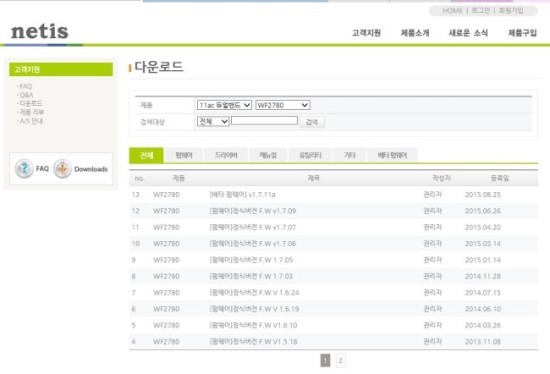550x374 pixels.
Task: Open the WF2780 model dropdown
Action: pos(283,105)
